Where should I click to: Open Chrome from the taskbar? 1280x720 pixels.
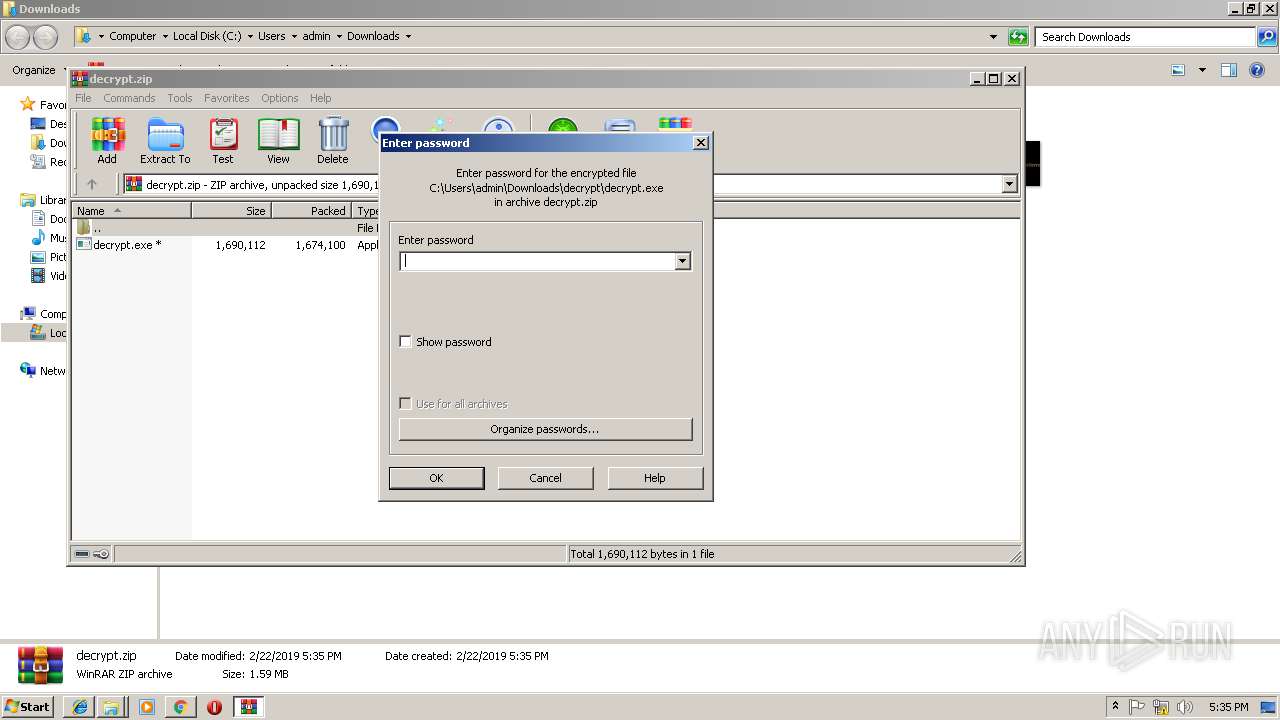pos(180,707)
